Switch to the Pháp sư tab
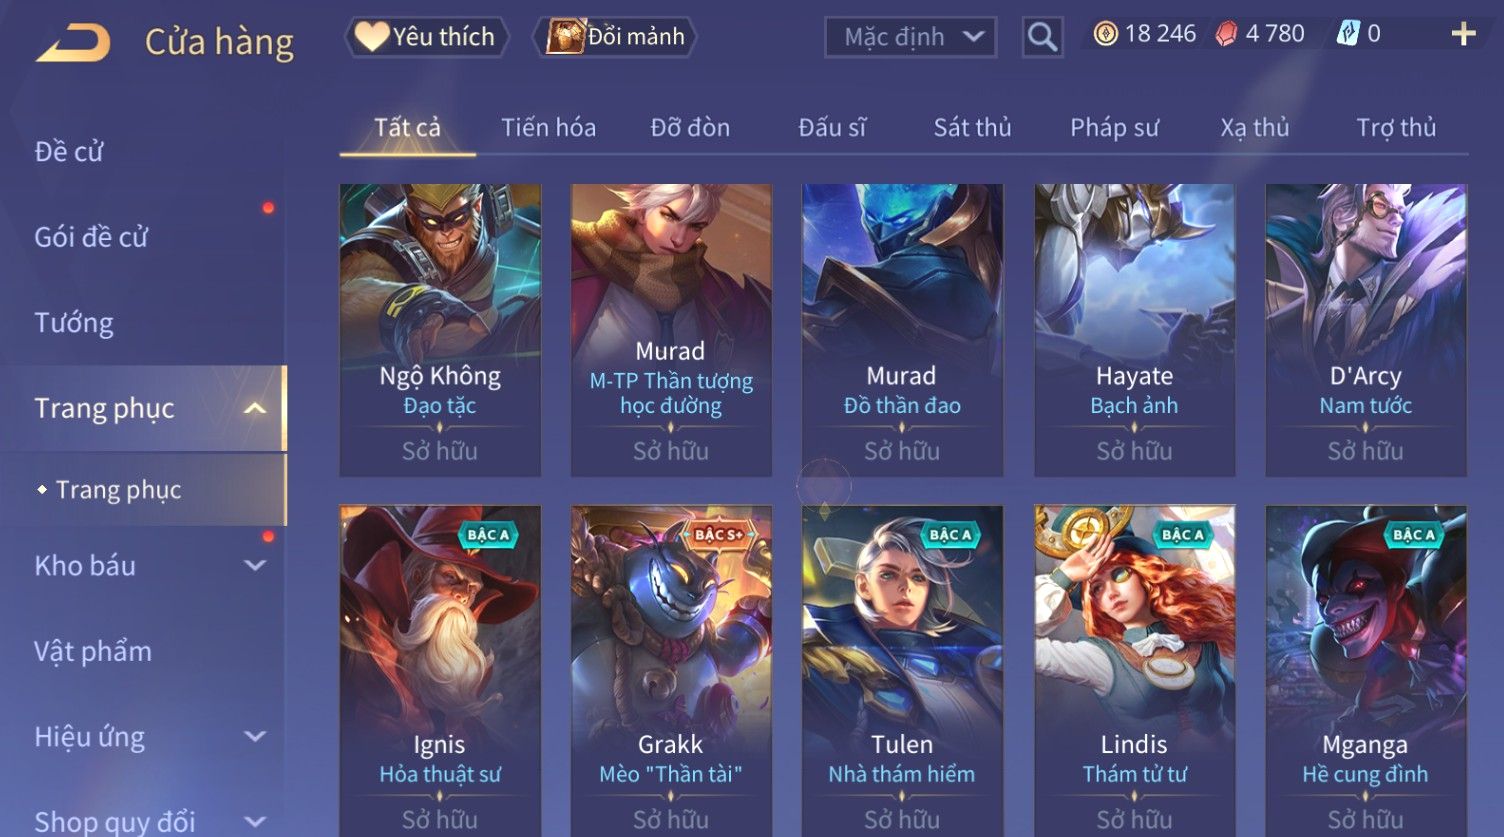1504x837 pixels. point(1114,128)
